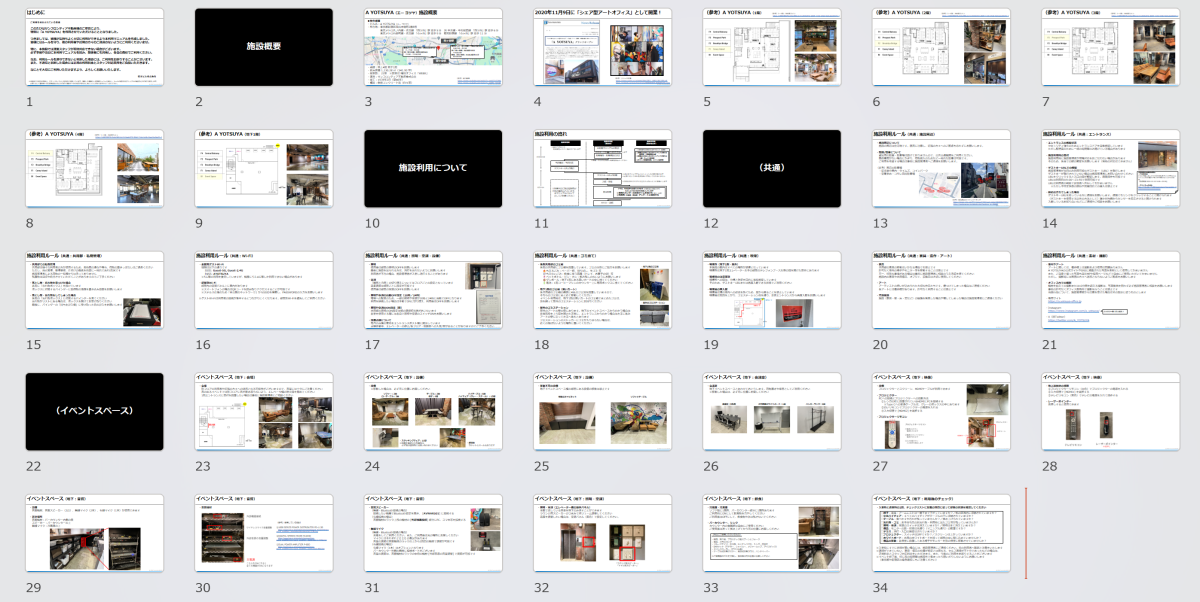Select black section slide 2 施設概要
The image size is (1200, 602).
[263, 47]
